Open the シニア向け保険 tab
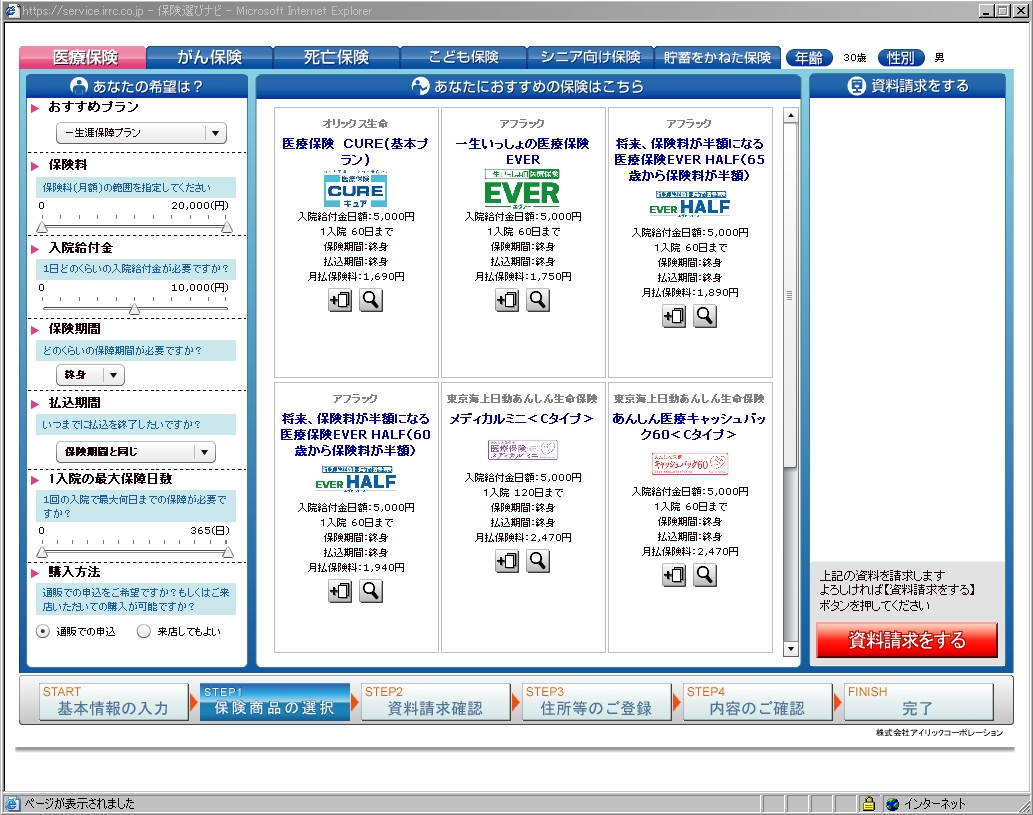This screenshot has width=1033, height=815. click(590, 57)
